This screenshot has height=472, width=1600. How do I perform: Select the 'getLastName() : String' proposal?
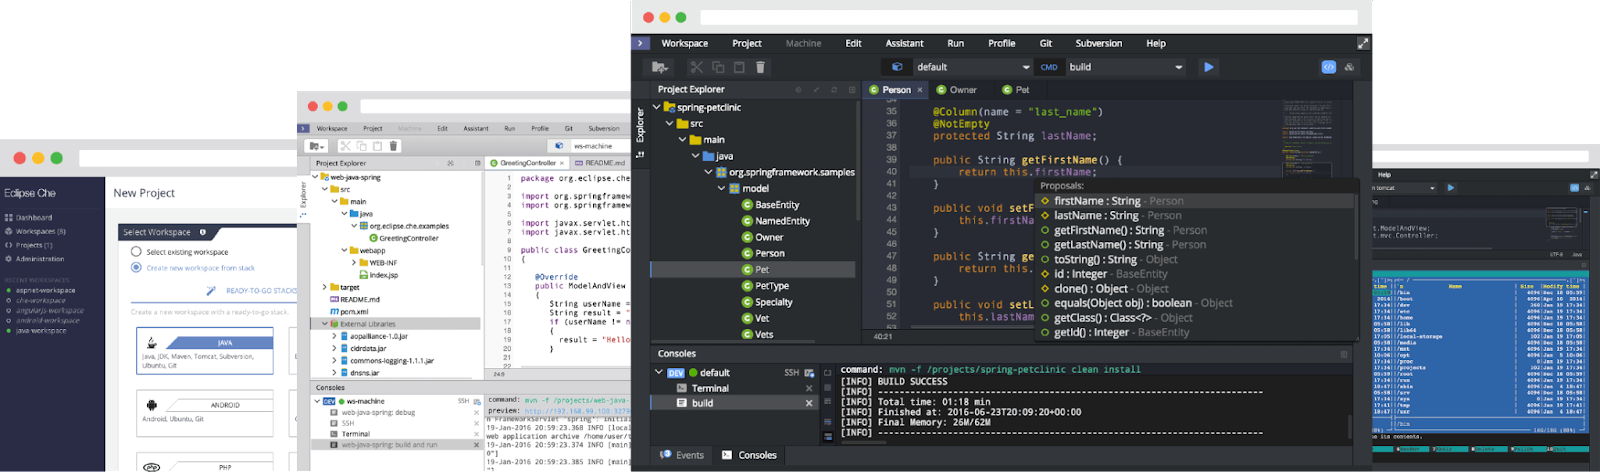1196,245
